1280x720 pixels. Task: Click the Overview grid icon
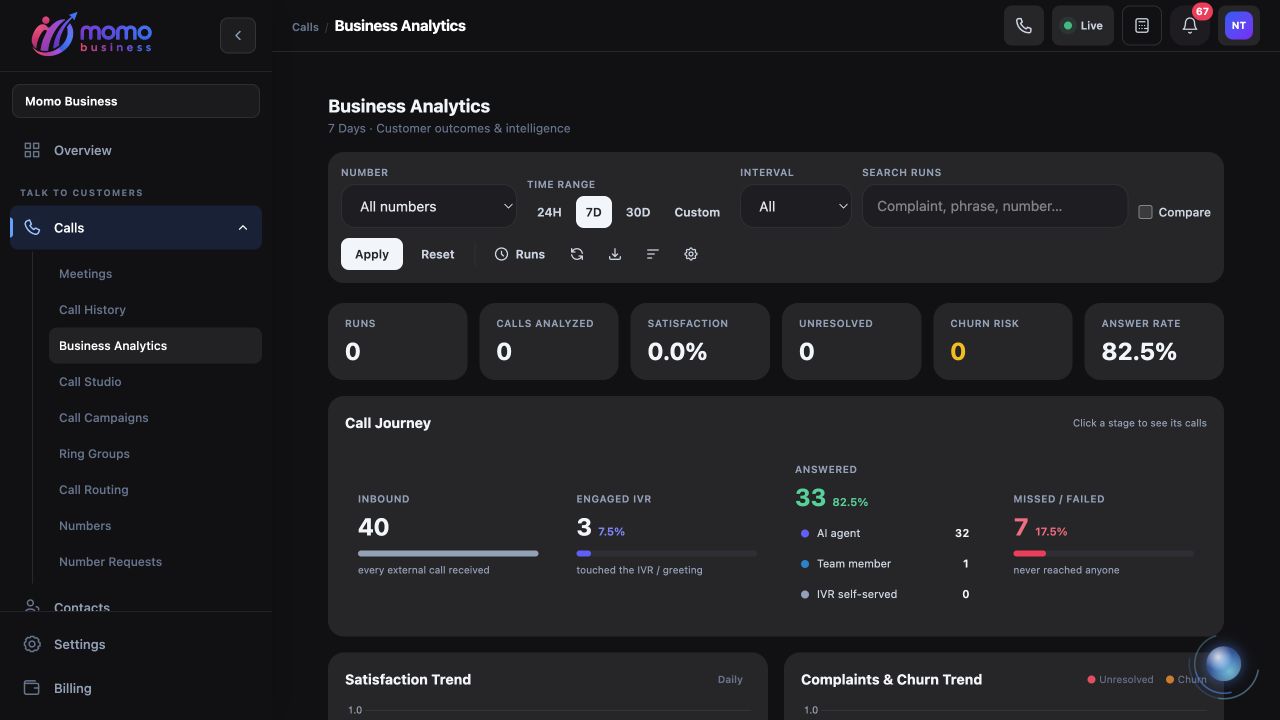click(32, 150)
